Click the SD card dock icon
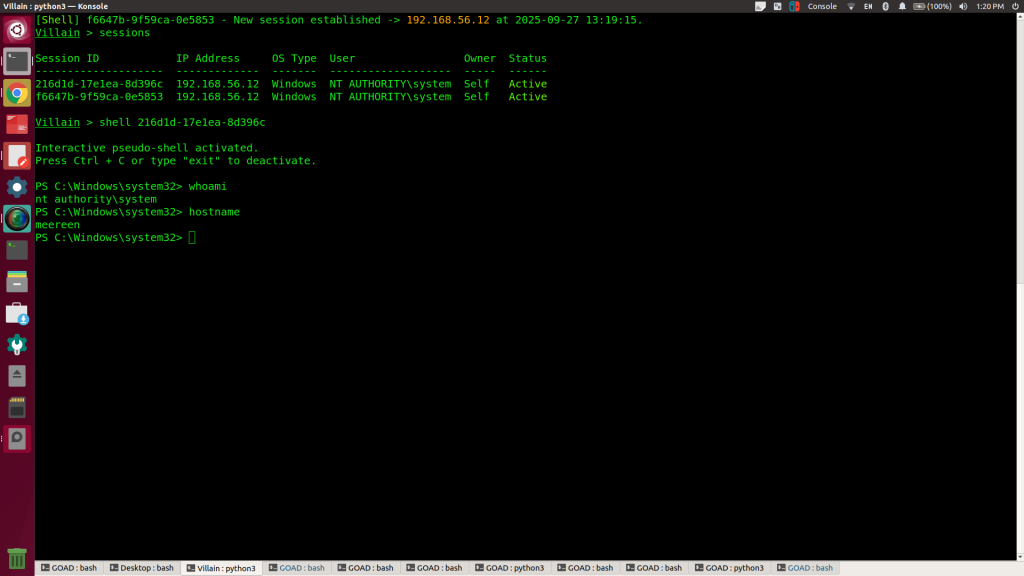1024x576 pixels. tap(17, 407)
